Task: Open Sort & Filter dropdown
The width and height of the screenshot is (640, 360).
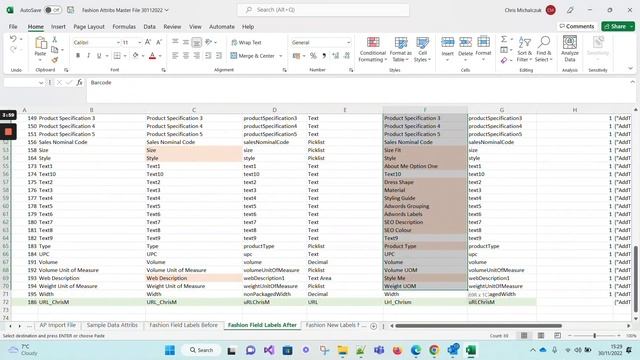Action: [x=524, y=49]
